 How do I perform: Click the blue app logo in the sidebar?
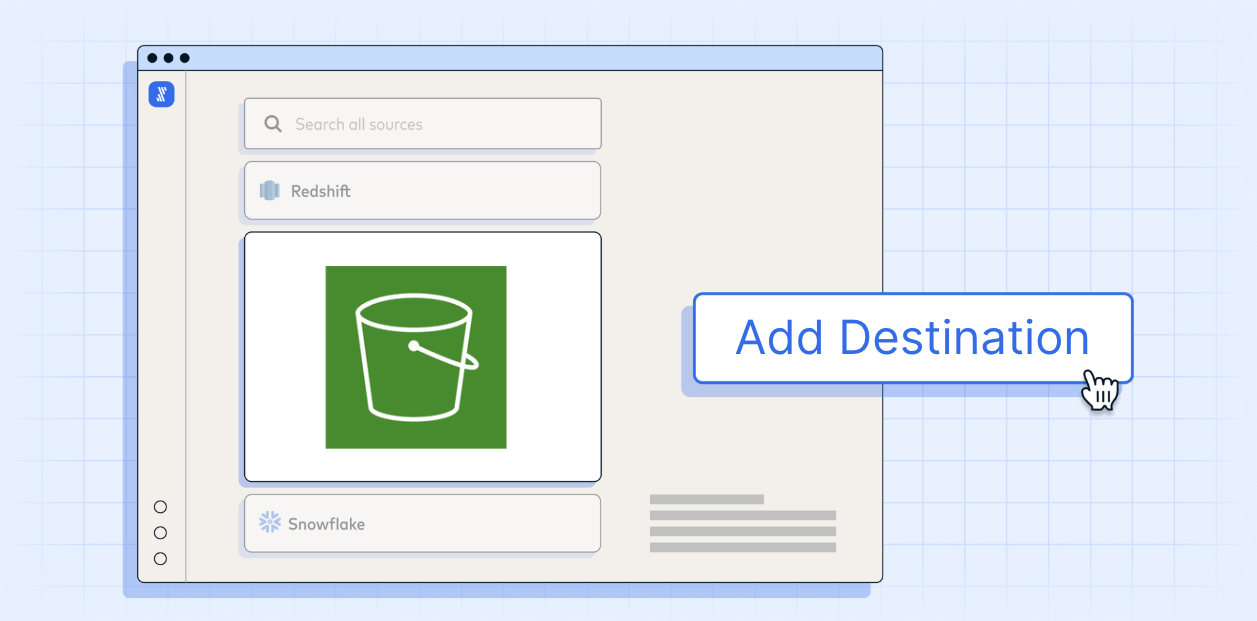tap(161, 94)
